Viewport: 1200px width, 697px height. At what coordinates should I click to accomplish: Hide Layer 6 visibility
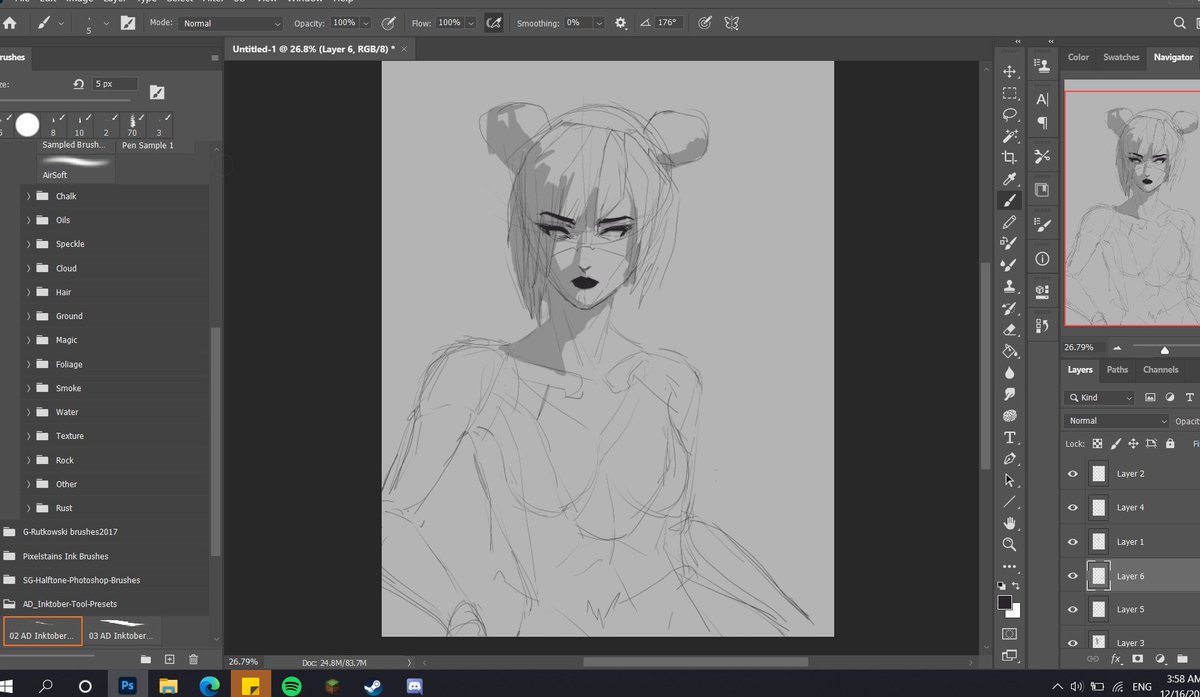pyautogui.click(x=1073, y=576)
